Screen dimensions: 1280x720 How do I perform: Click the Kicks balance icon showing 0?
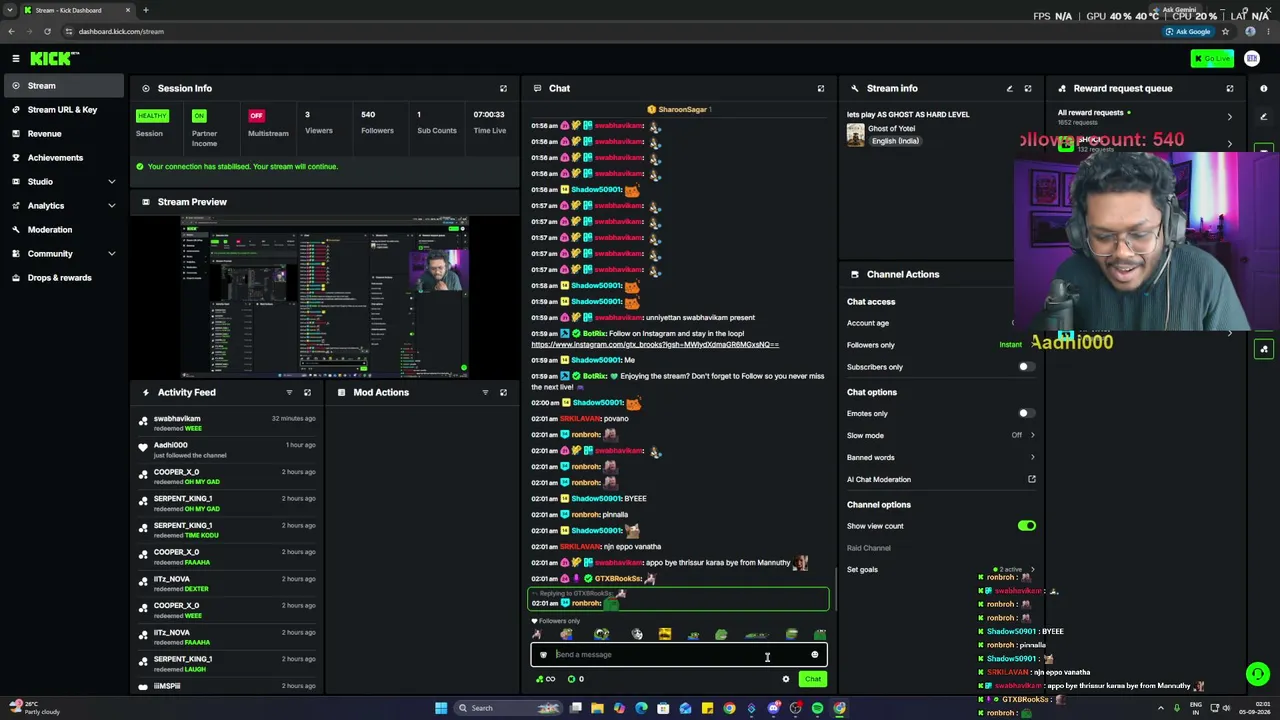coord(575,679)
